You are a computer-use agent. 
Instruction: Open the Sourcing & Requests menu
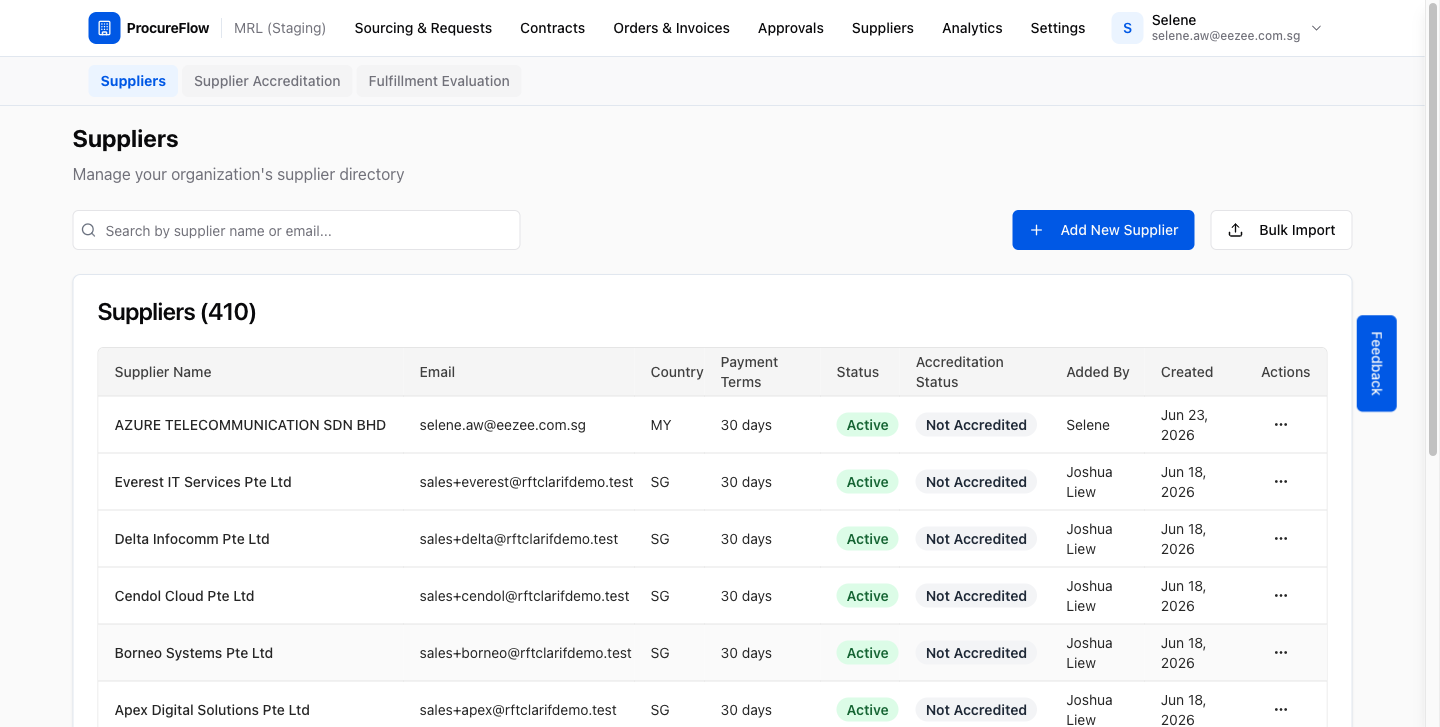423,28
